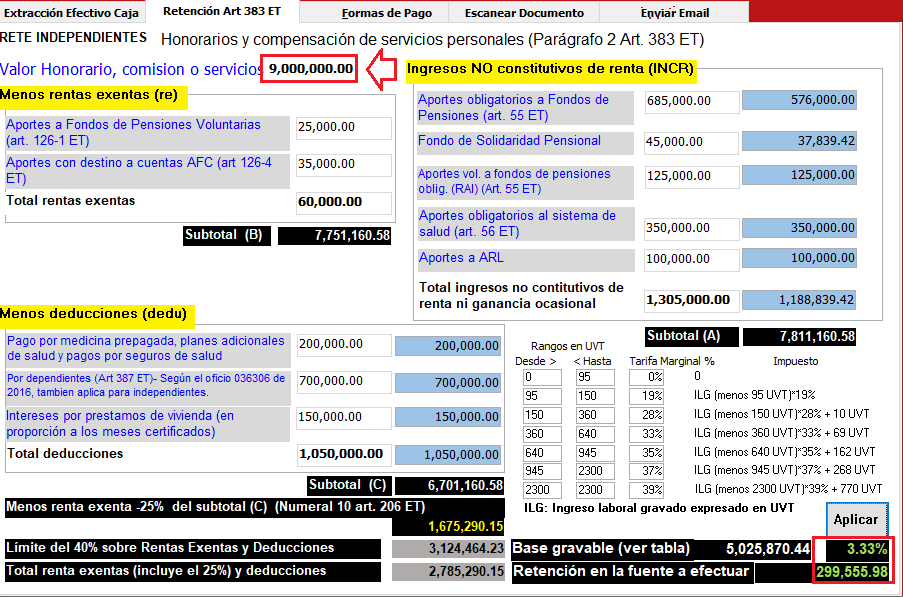Select the cuentas AFC amount field
This screenshot has width=903, height=597.
(x=344, y=165)
